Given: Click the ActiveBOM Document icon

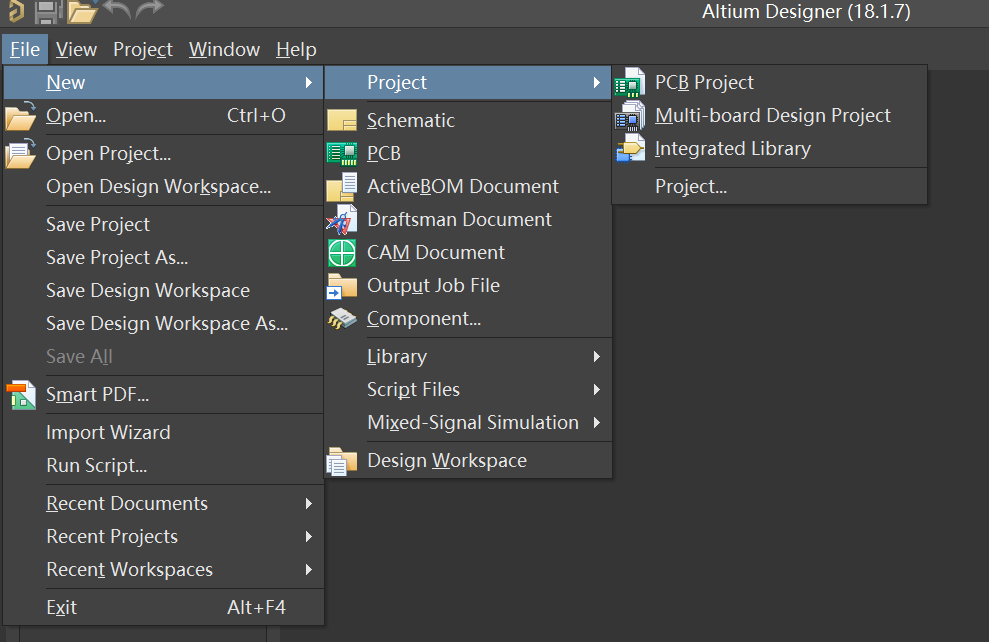Looking at the screenshot, I should [x=342, y=187].
